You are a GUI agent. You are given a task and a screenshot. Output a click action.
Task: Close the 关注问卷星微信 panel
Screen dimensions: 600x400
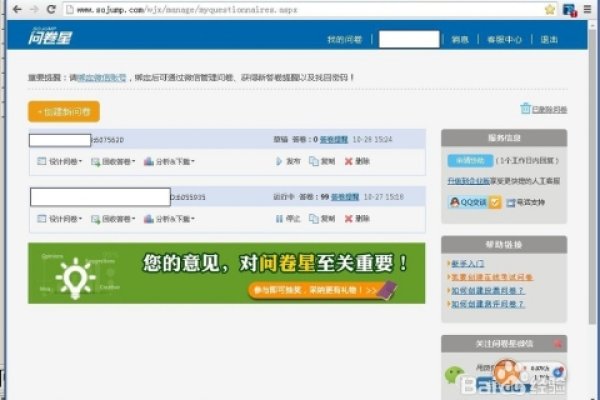pos(558,343)
